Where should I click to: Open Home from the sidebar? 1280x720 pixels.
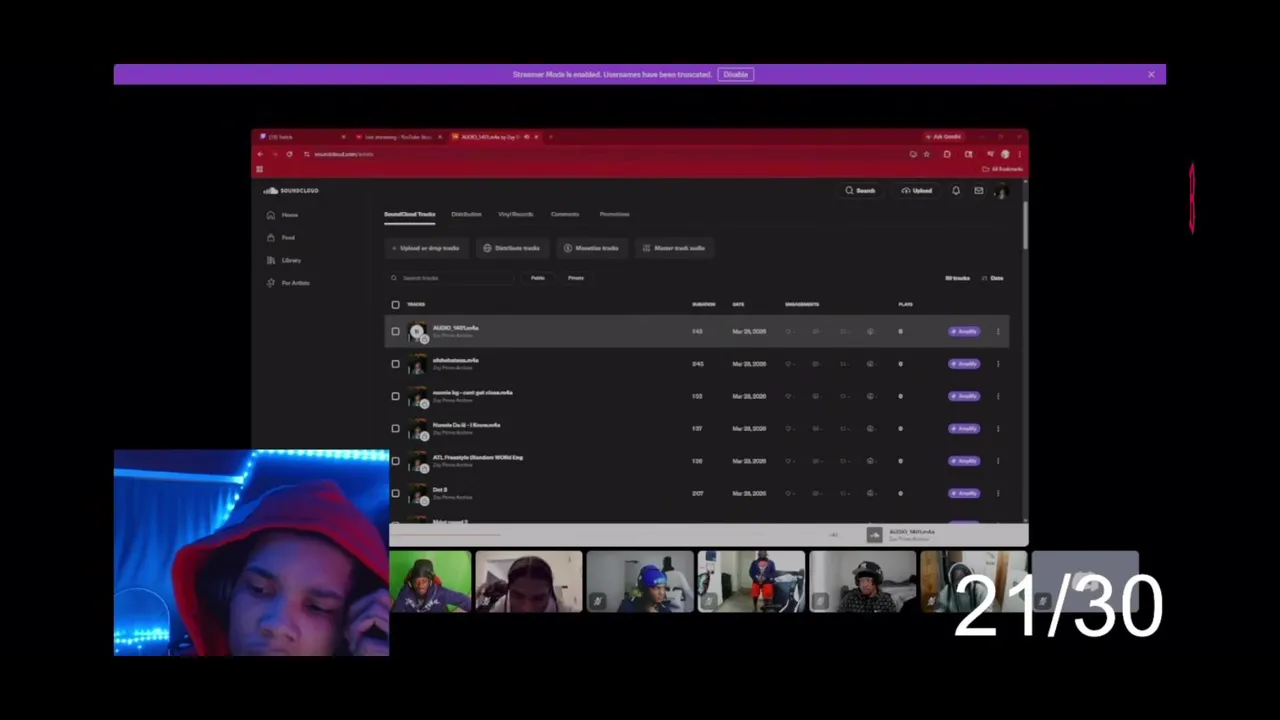click(283, 215)
